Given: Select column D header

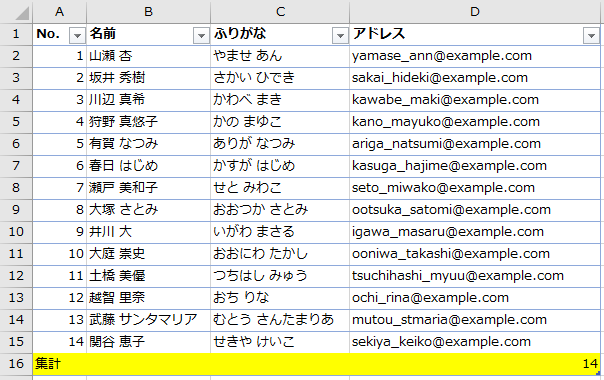Looking at the screenshot, I should pos(475,12).
